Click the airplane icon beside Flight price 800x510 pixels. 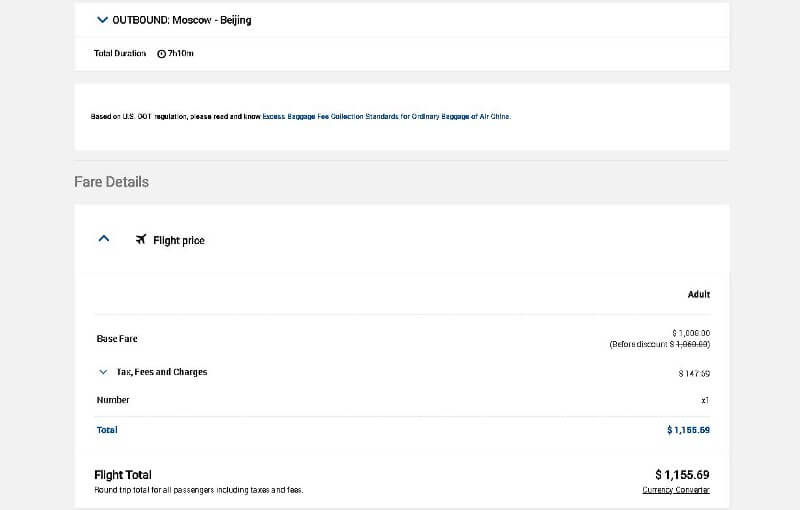[x=141, y=239]
